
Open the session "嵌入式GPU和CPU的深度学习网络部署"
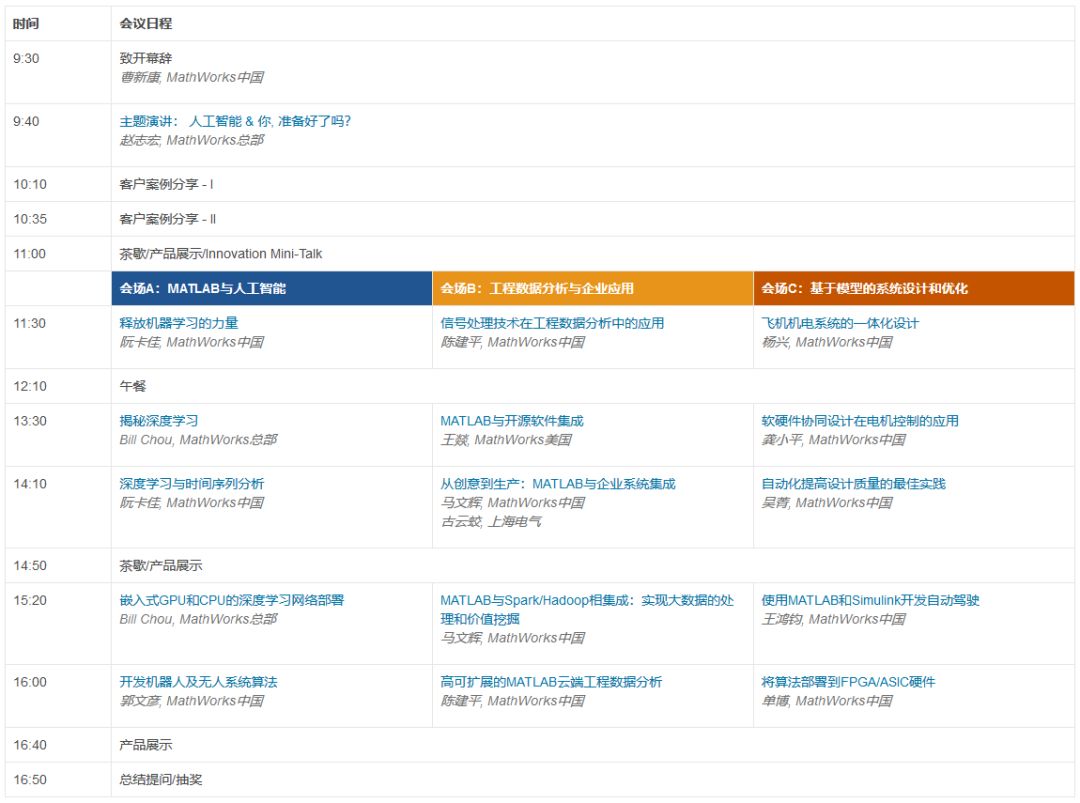(x=231, y=600)
